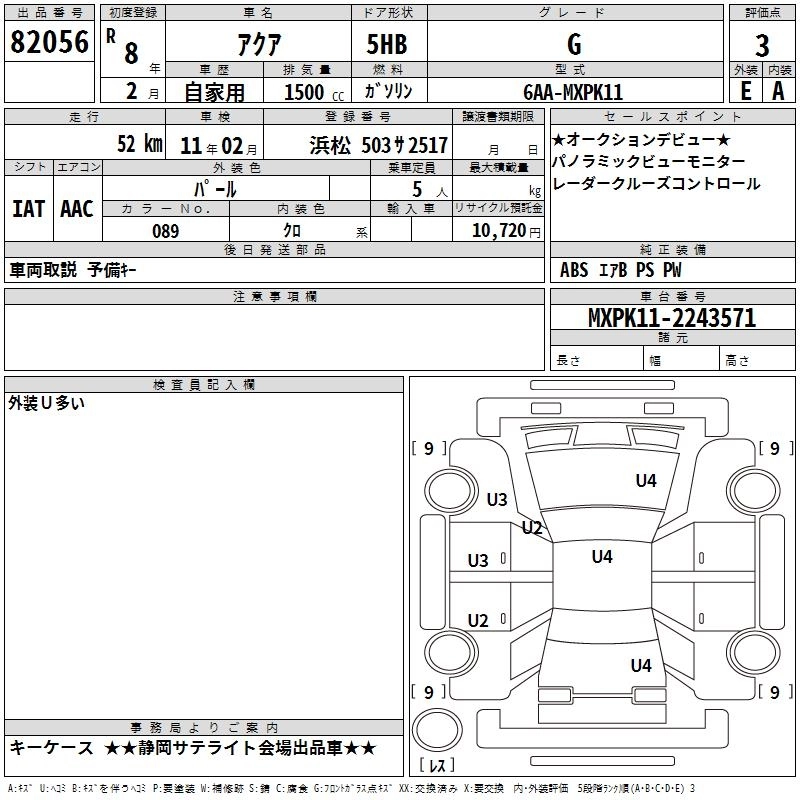The width and height of the screenshot is (800, 800).
Task: Click the seating capacity 5 人
Action: (430, 190)
